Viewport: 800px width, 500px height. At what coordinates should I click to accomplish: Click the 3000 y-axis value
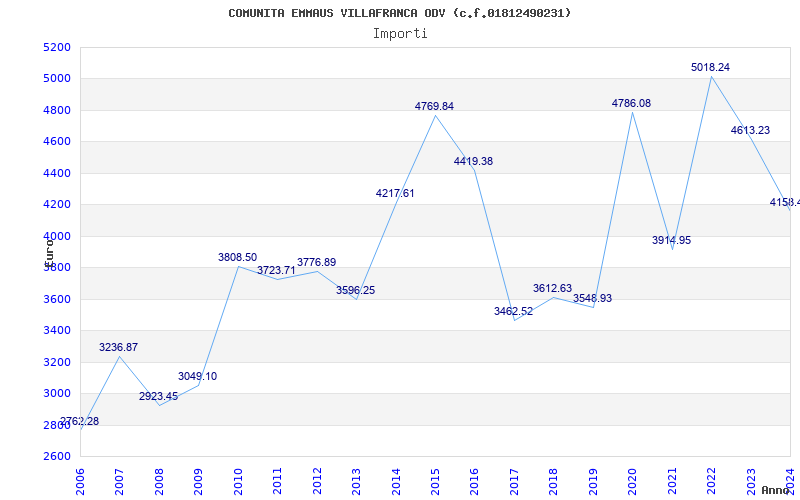[x=58, y=393]
